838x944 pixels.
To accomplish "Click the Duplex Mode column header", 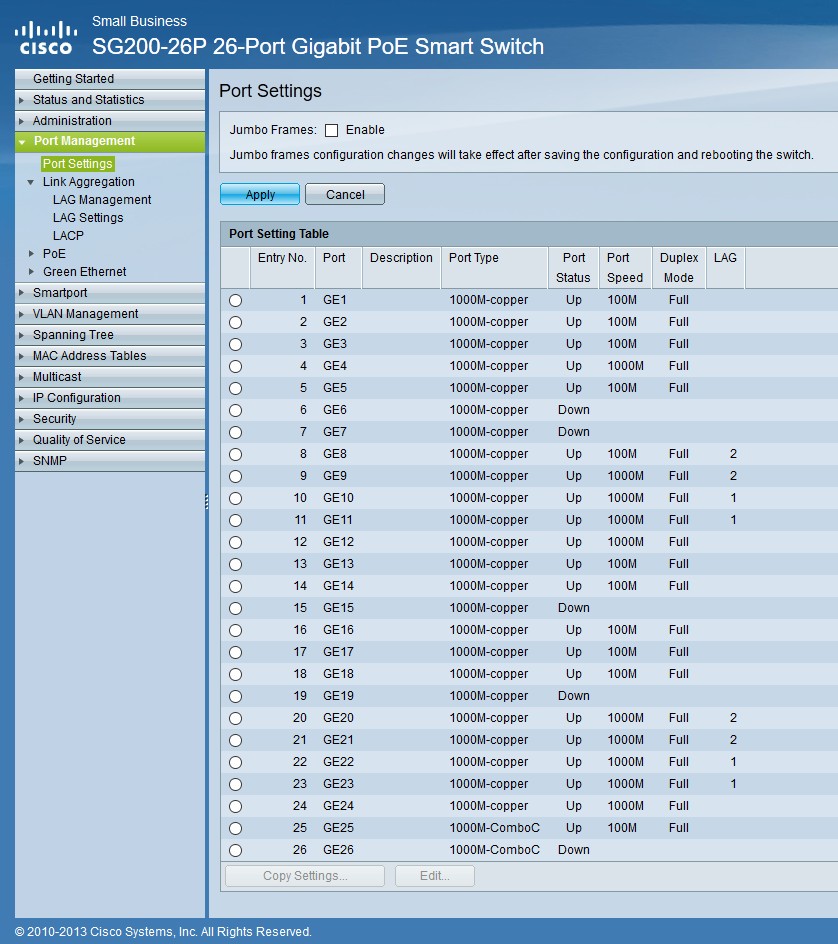I will pos(679,268).
